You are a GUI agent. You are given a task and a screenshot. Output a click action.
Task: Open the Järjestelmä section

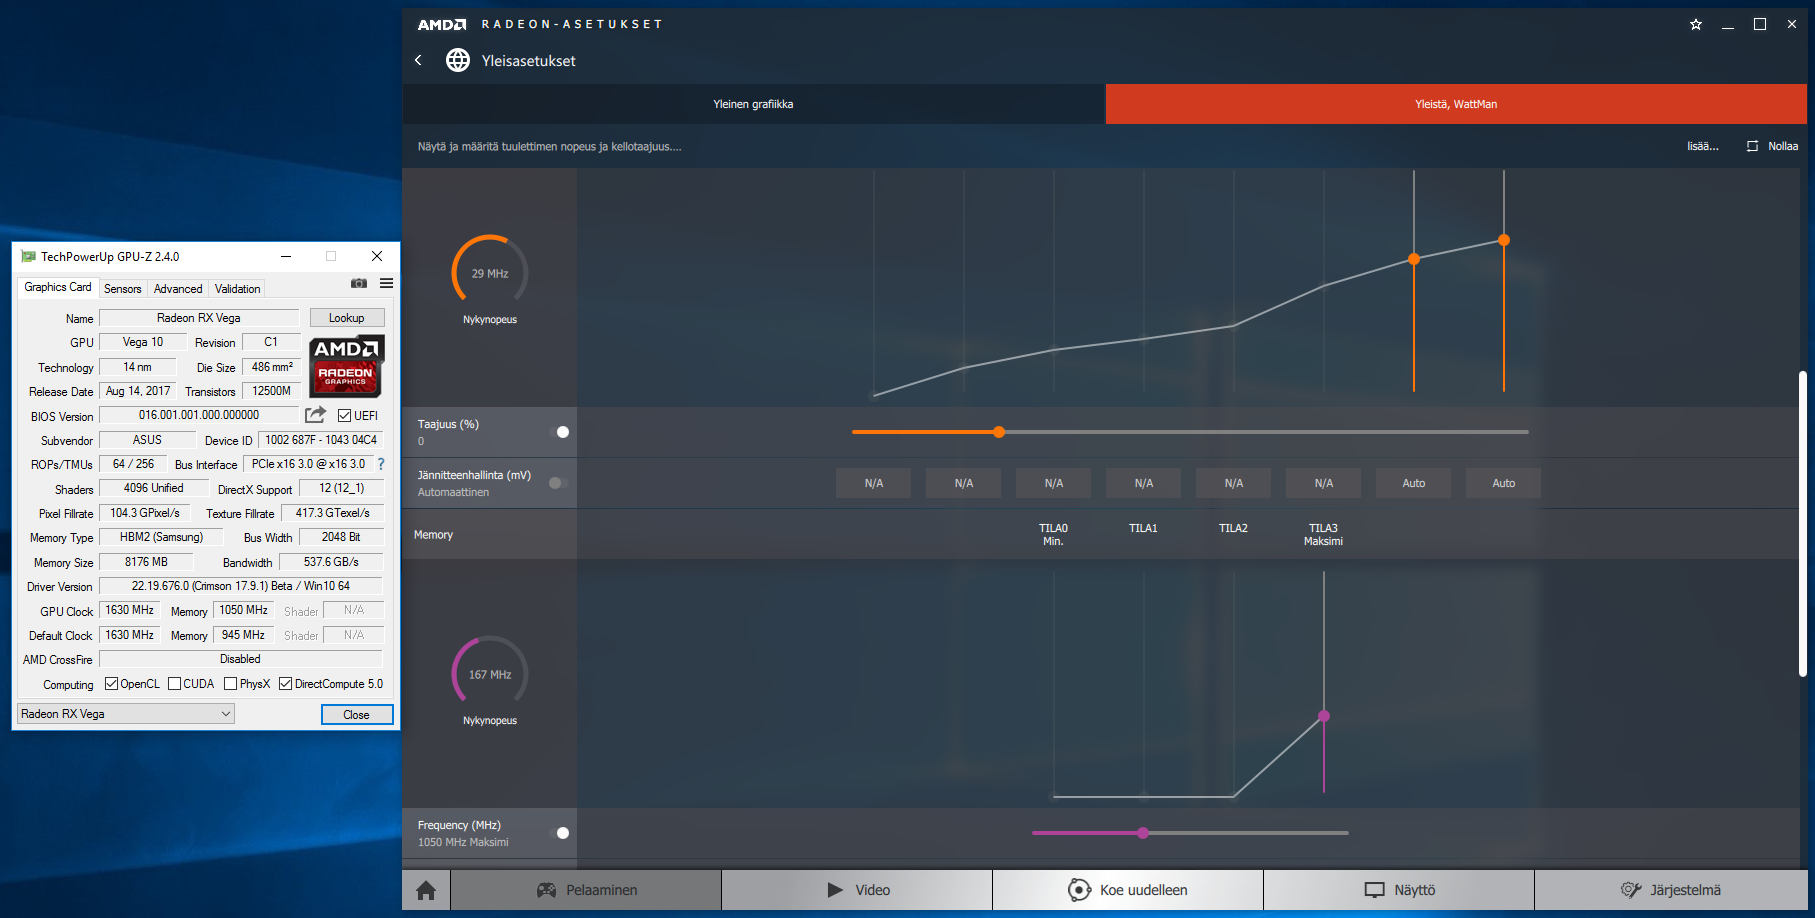1671,890
